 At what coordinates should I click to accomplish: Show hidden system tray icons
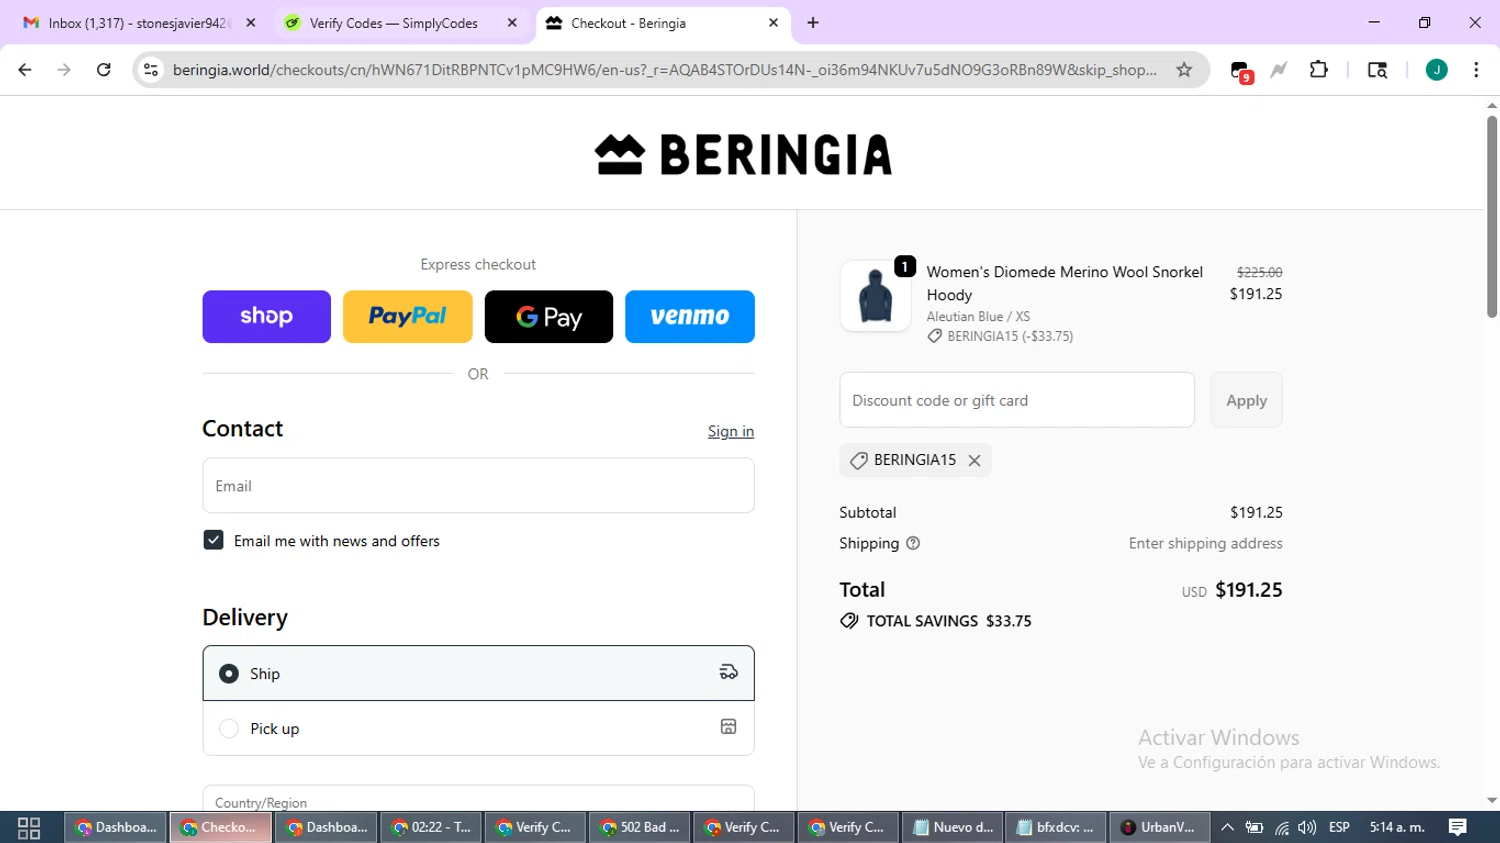[1227, 827]
